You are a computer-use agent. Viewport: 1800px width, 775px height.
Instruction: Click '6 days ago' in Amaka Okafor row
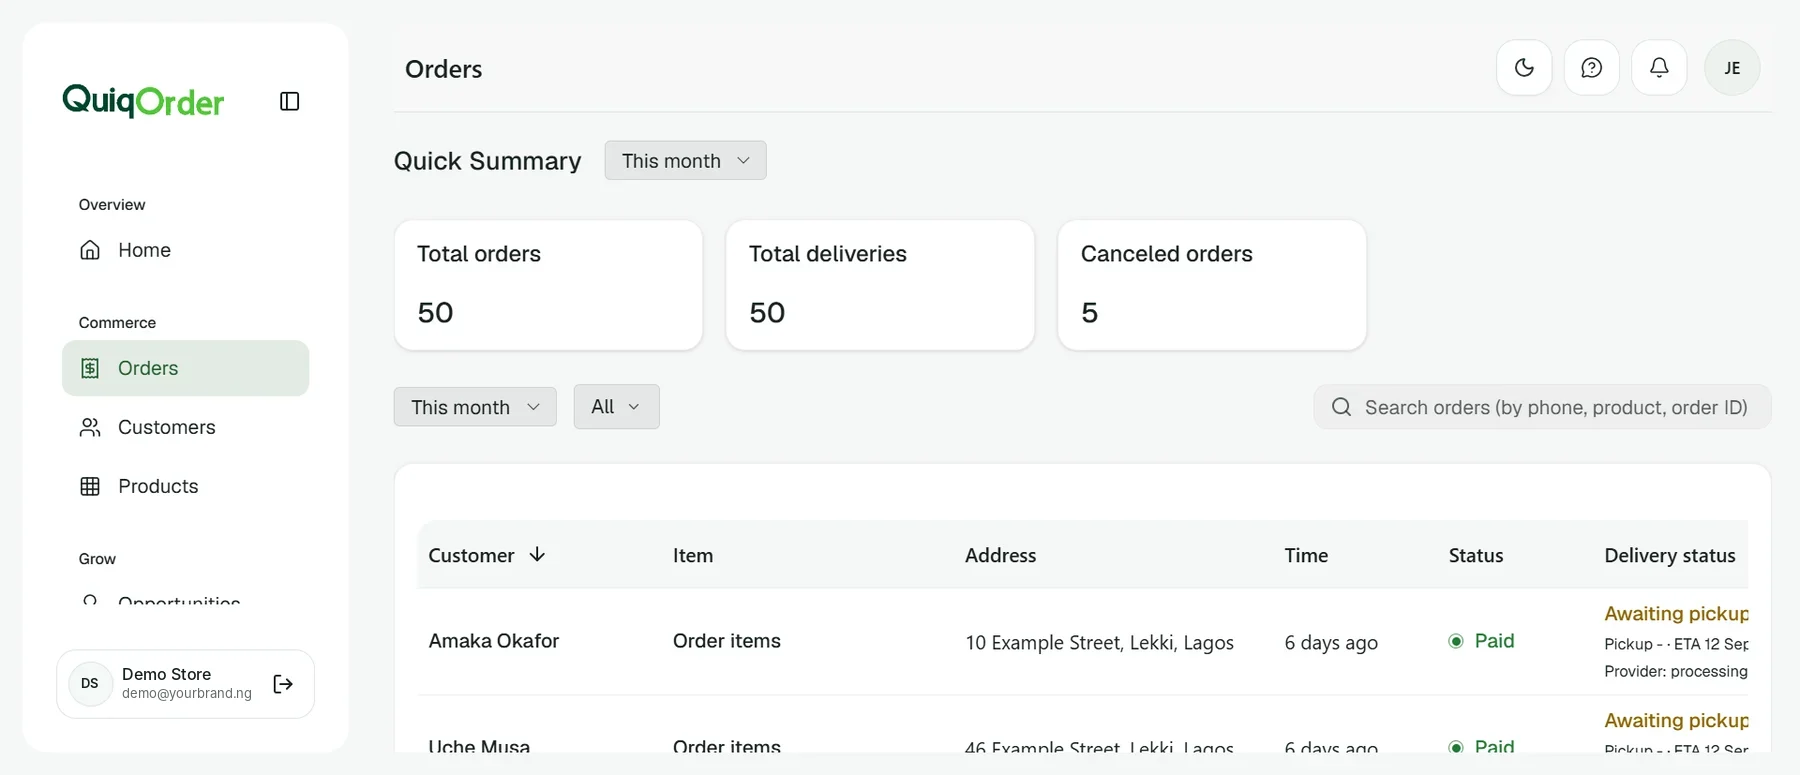click(x=1331, y=642)
